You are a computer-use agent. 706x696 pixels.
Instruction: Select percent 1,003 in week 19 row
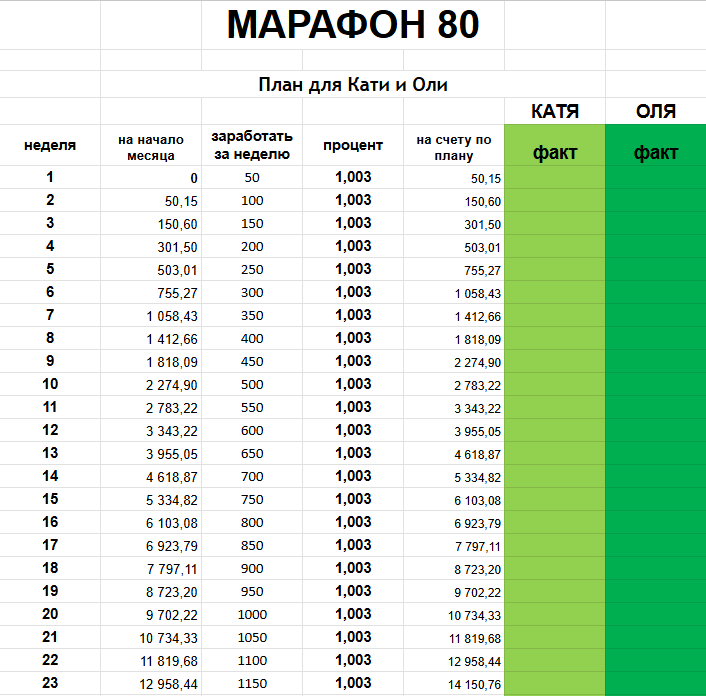point(353,591)
